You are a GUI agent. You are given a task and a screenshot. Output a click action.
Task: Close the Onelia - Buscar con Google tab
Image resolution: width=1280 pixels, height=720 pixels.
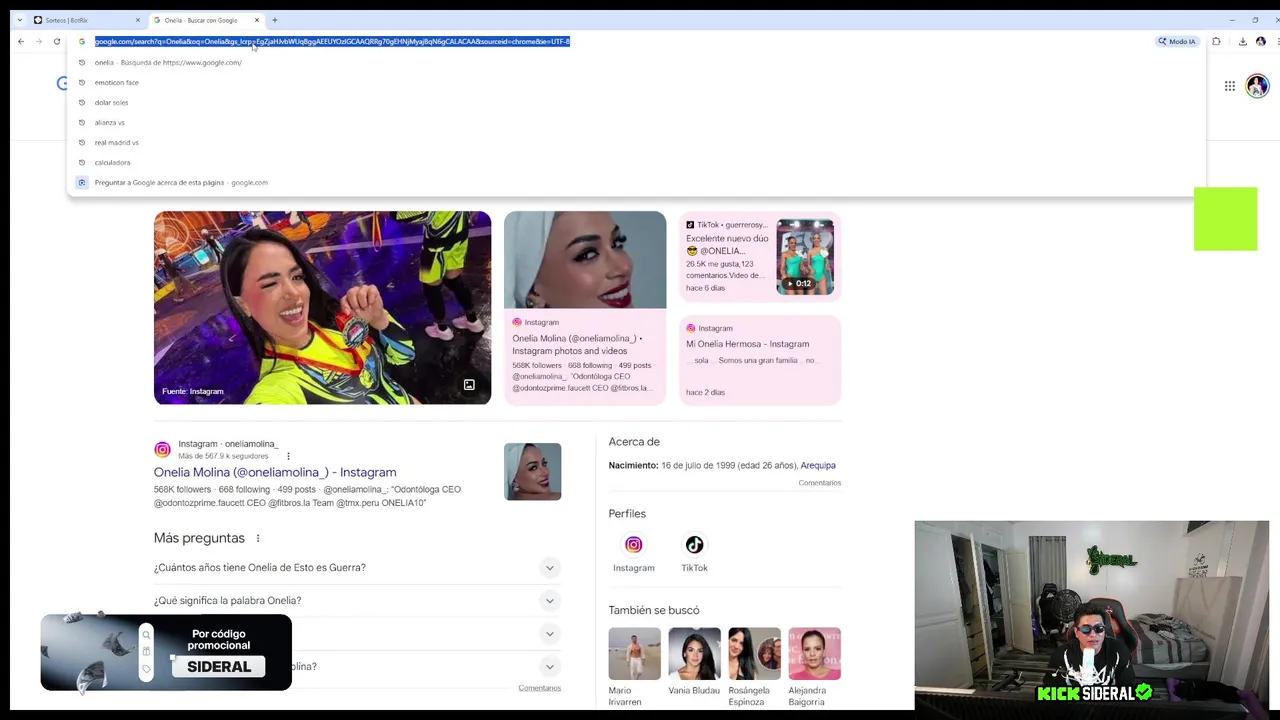257,20
